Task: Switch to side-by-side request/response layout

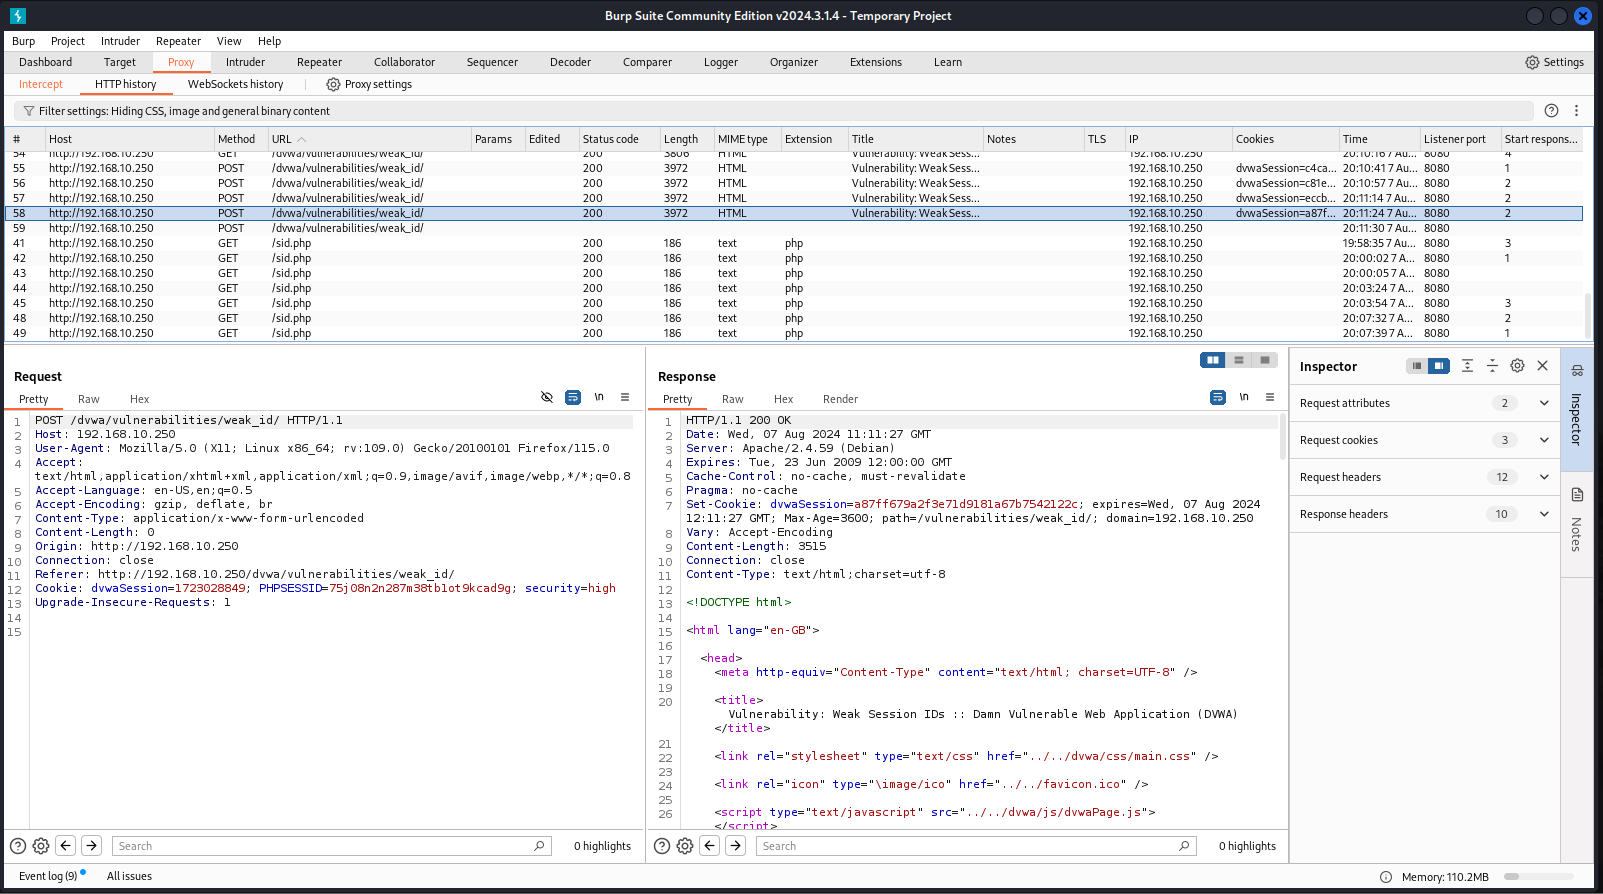Action: tap(1213, 360)
